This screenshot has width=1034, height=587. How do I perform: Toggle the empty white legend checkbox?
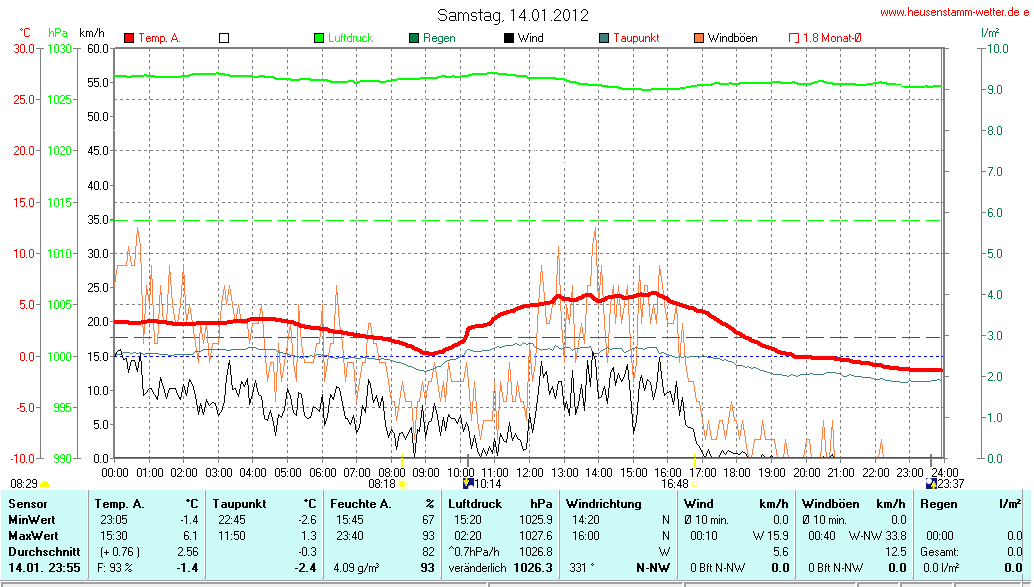point(224,38)
